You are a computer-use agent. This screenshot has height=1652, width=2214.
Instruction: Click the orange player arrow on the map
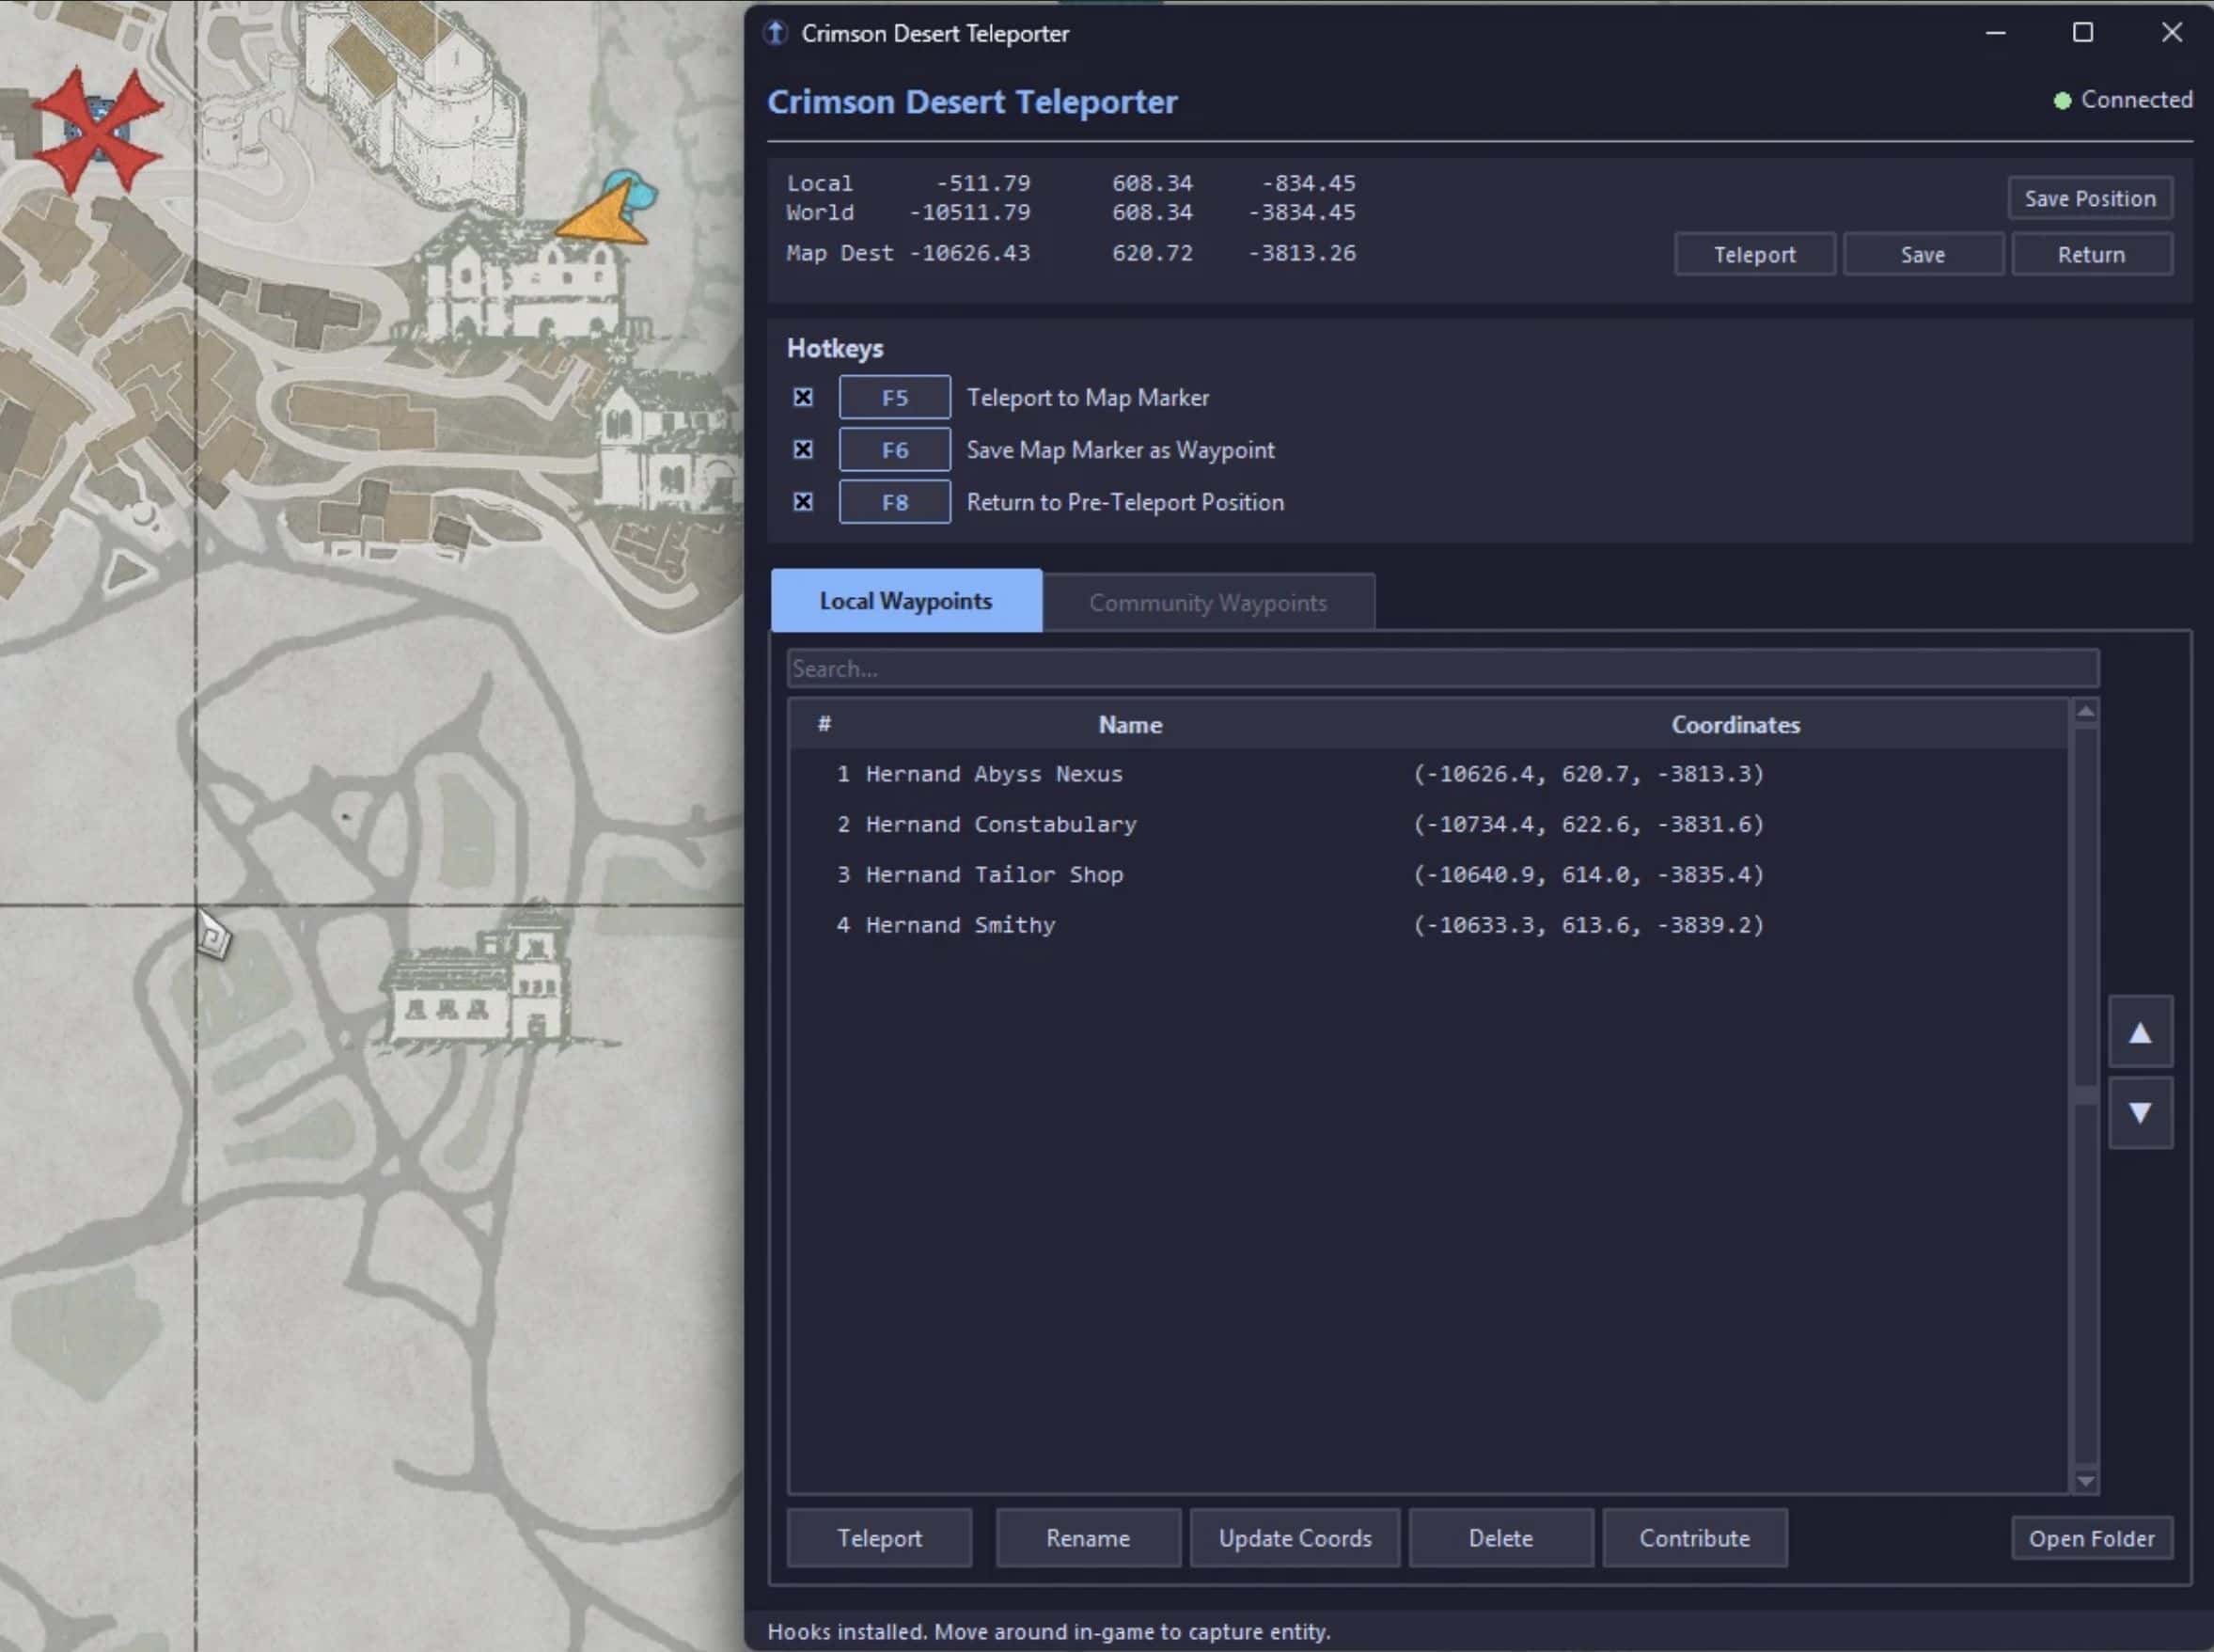tap(600, 215)
